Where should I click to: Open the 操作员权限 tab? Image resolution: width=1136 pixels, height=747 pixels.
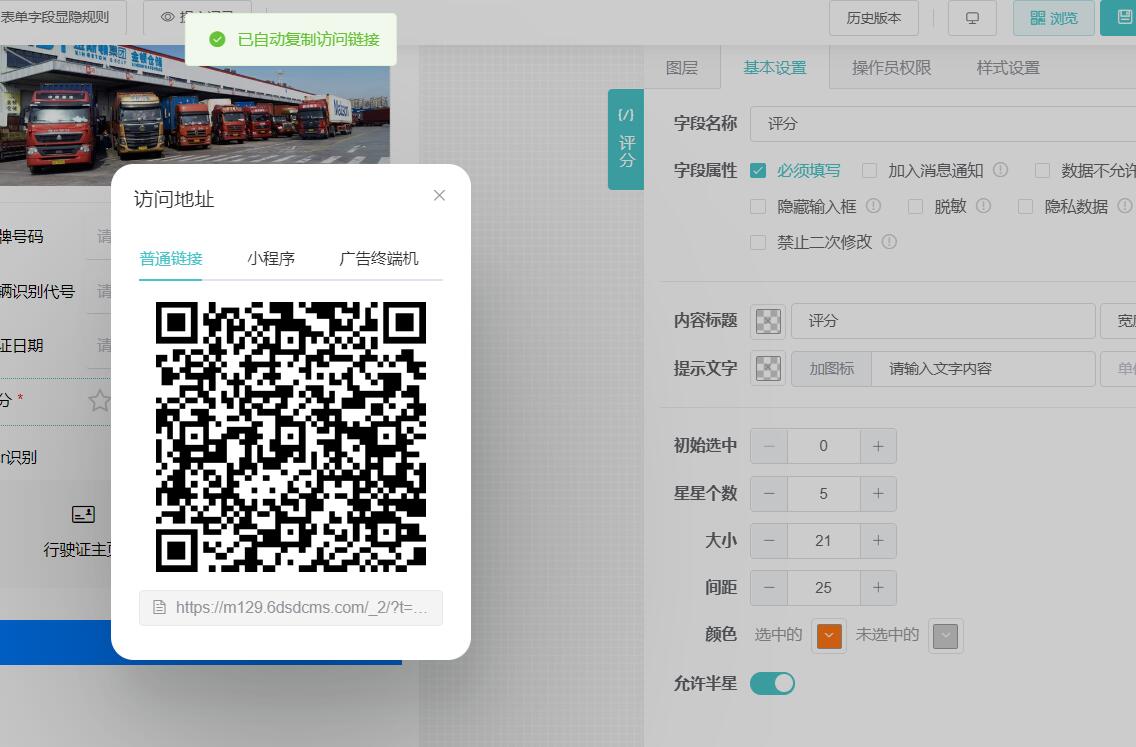tap(891, 68)
